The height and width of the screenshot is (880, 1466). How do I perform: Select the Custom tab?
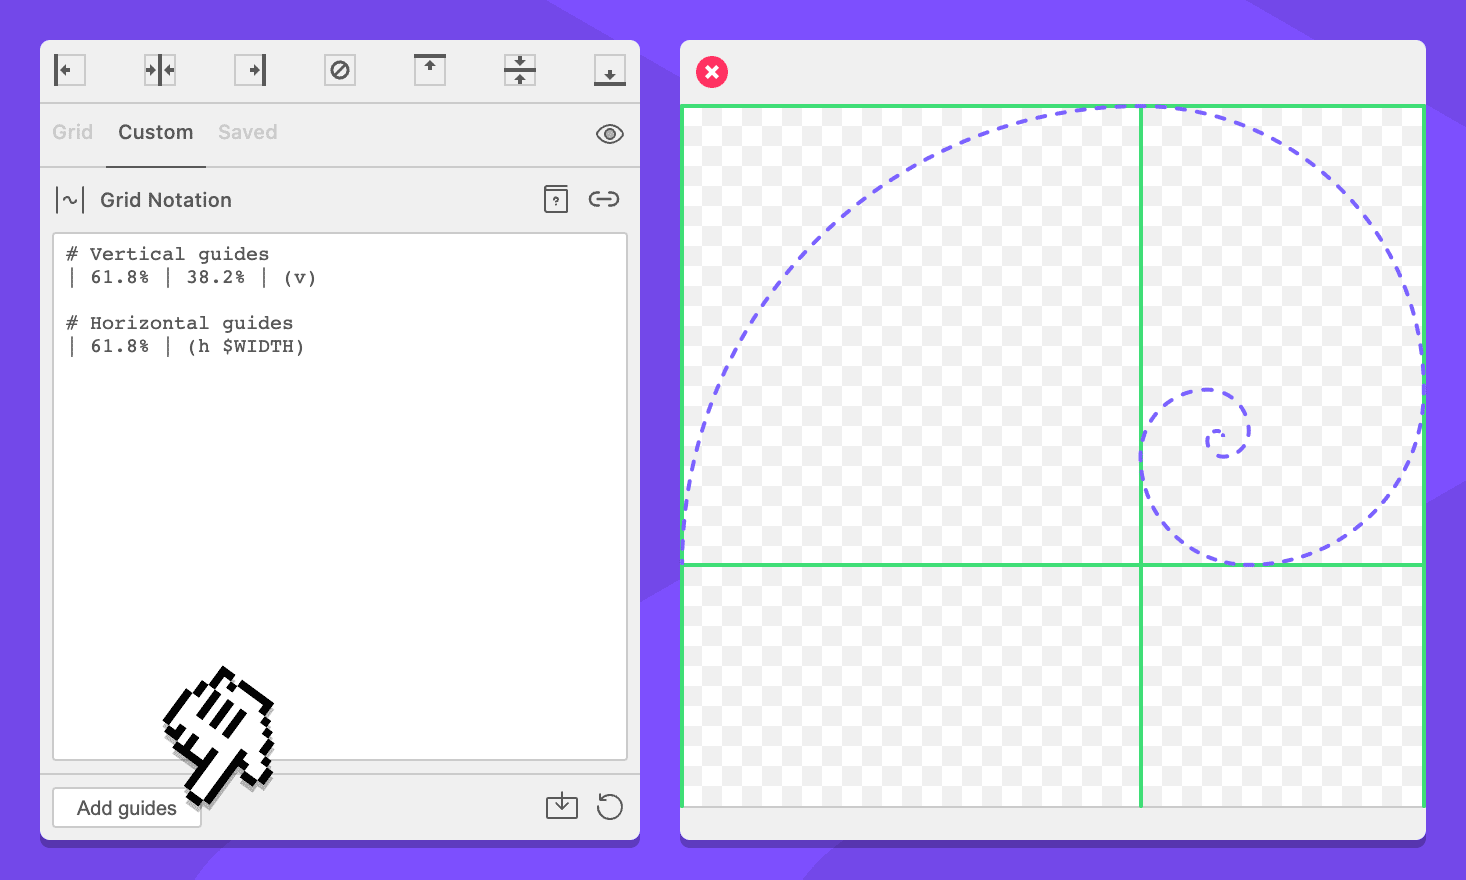[156, 132]
